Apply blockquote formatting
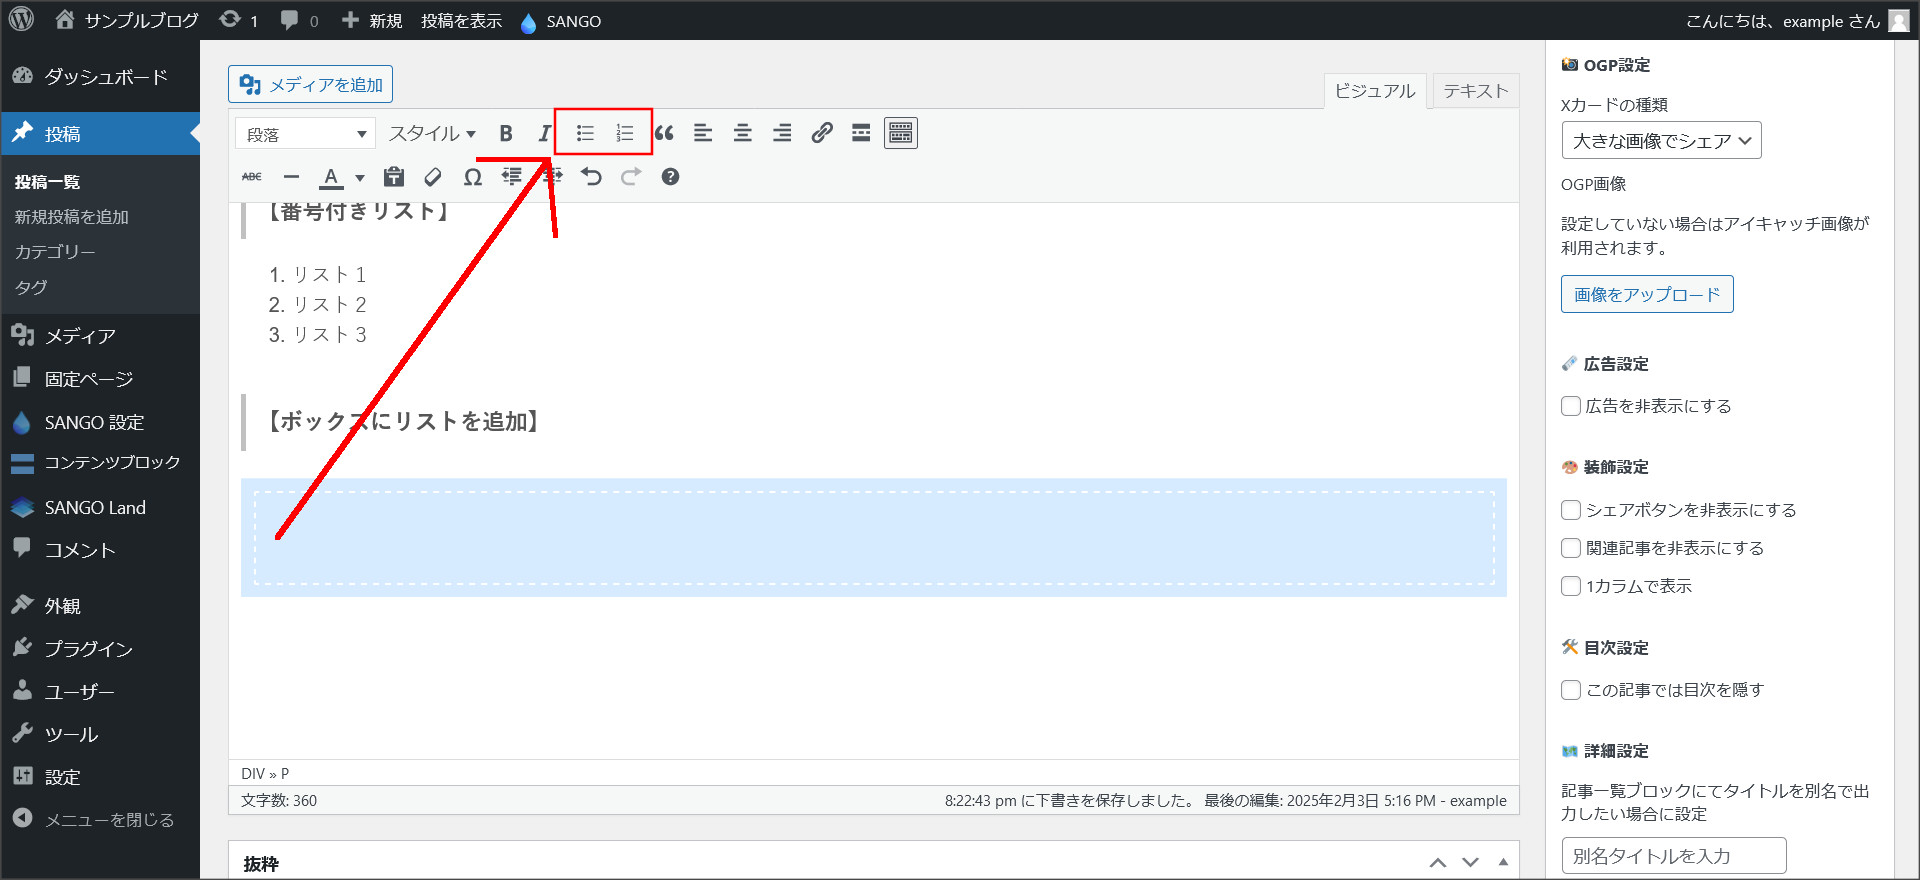The height and width of the screenshot is (880, 1920). coord(664,133)
